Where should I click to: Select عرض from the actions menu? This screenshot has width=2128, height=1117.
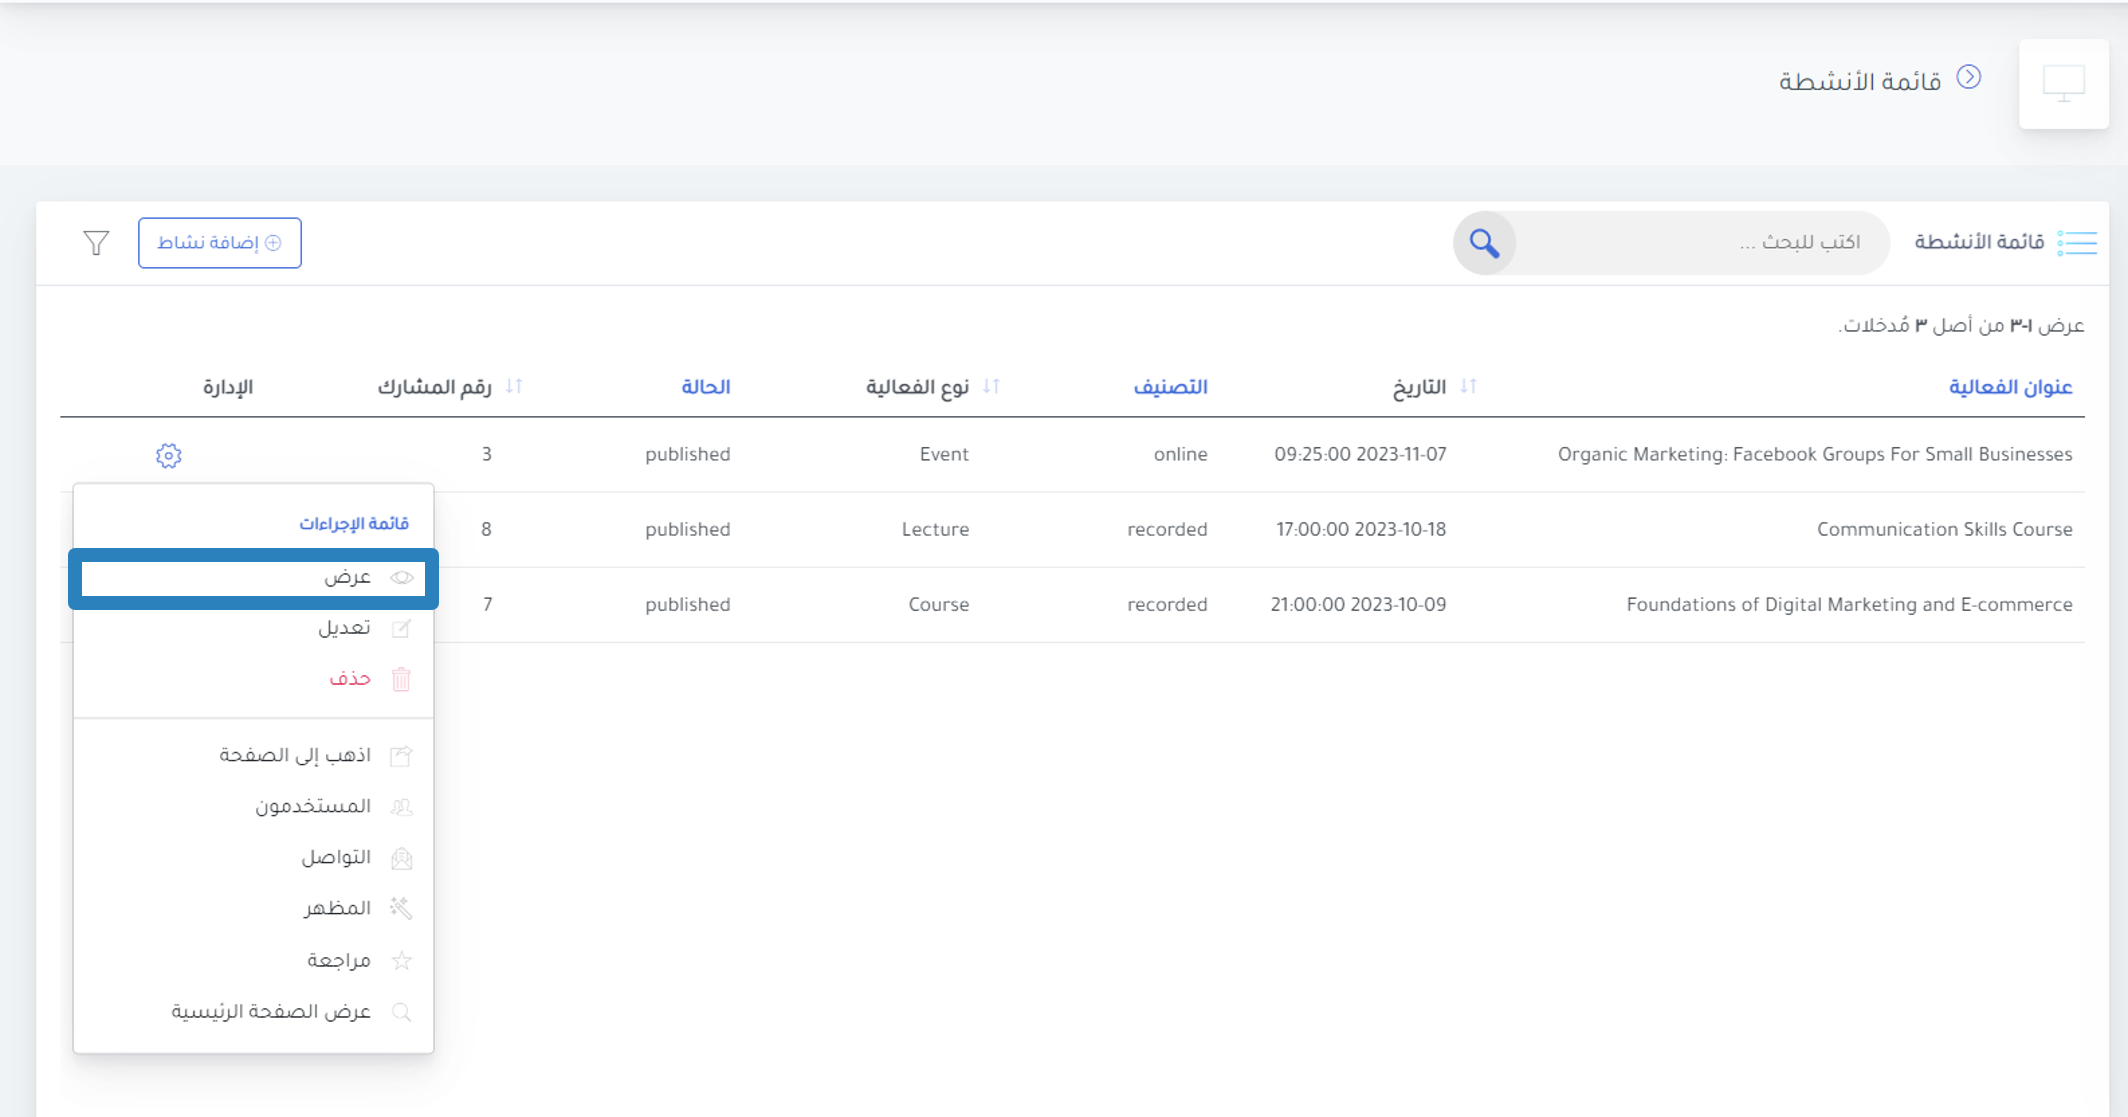pyautogui.click(x=253, y=578)
